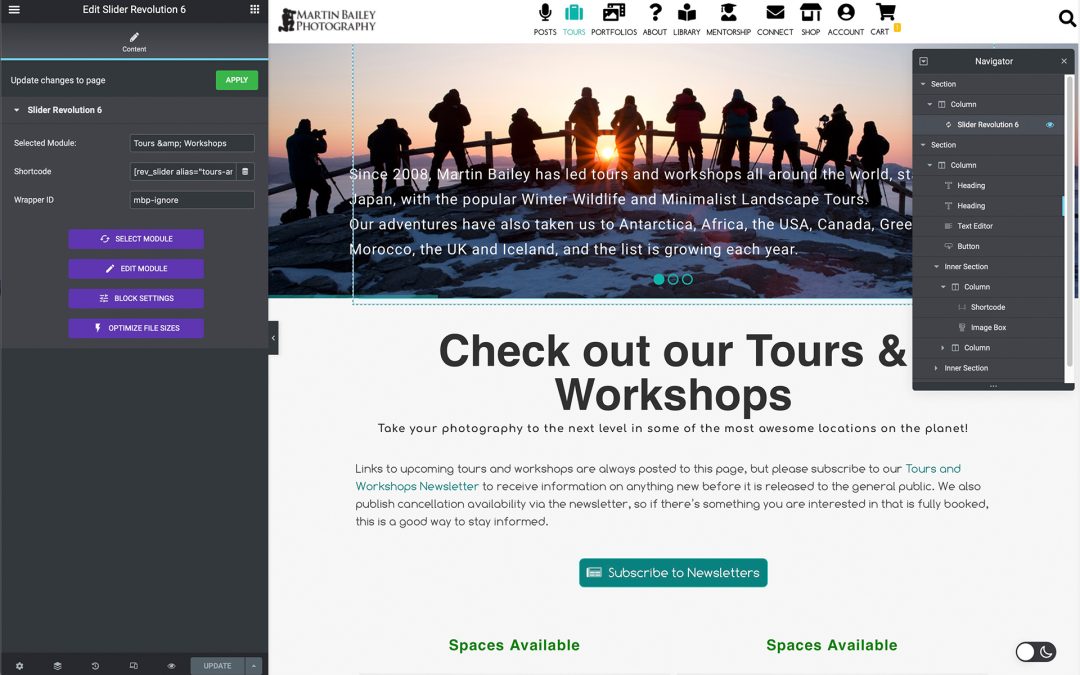Click the delete icon beside Shortcode field

[245, 172]
